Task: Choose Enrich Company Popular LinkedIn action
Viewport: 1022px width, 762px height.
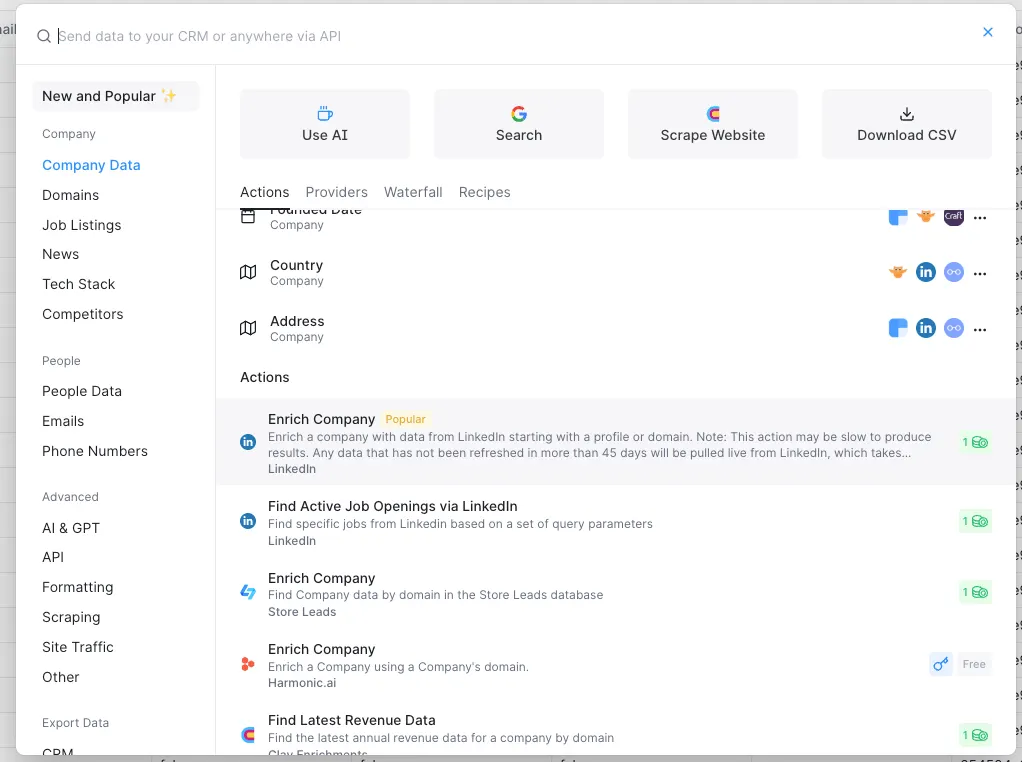Action: pyautogui.click(x=615, y=442)
